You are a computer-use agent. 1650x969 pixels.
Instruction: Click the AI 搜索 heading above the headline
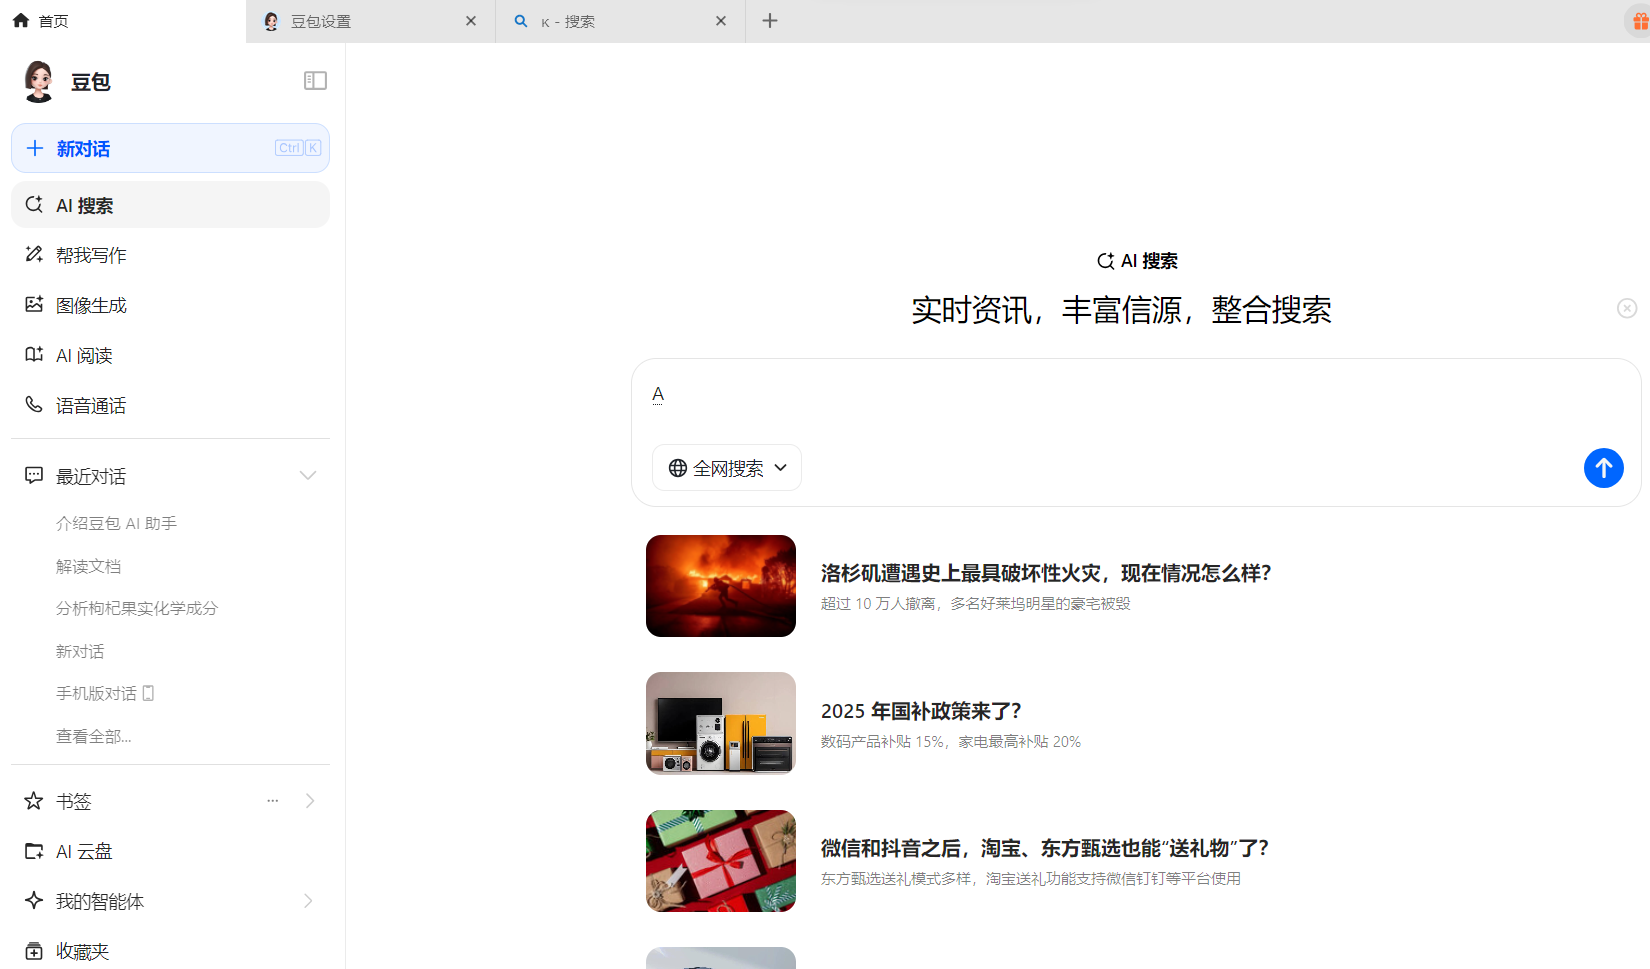pos(1137,261)
